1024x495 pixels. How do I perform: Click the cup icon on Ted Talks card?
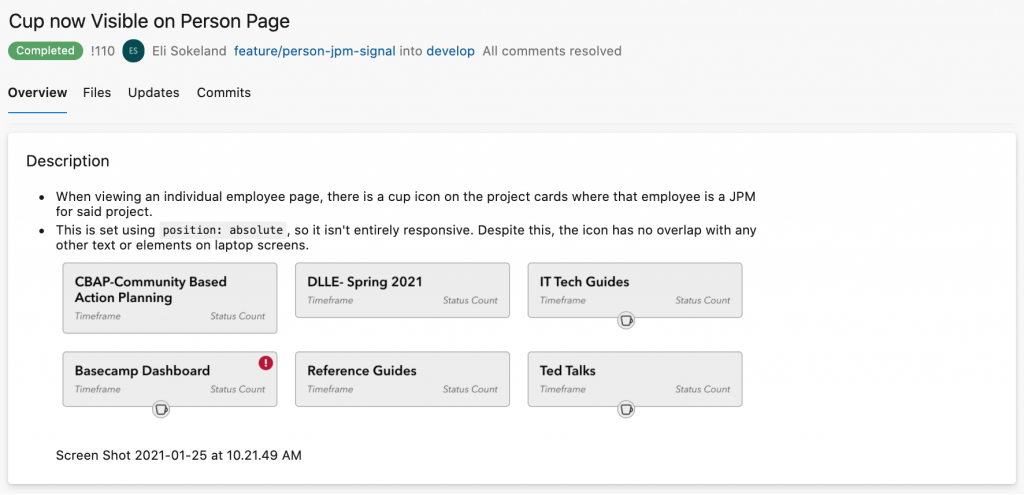pos(626,408)
